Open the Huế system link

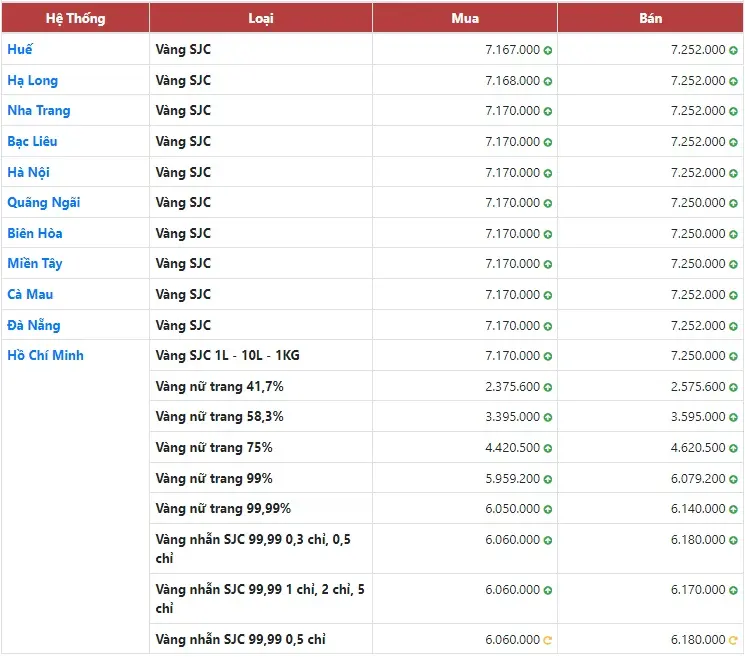[x=20, y=49]
